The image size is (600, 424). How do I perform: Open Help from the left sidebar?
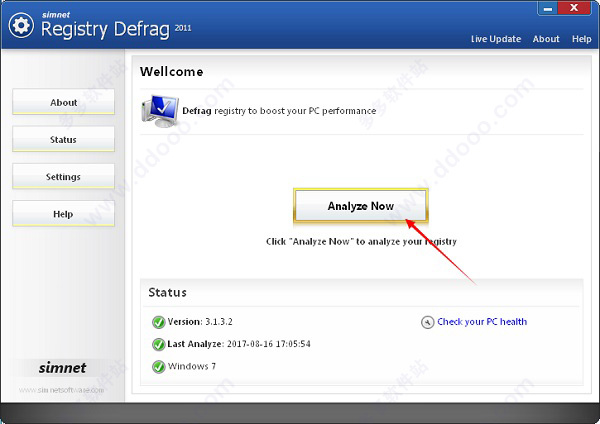64,213
